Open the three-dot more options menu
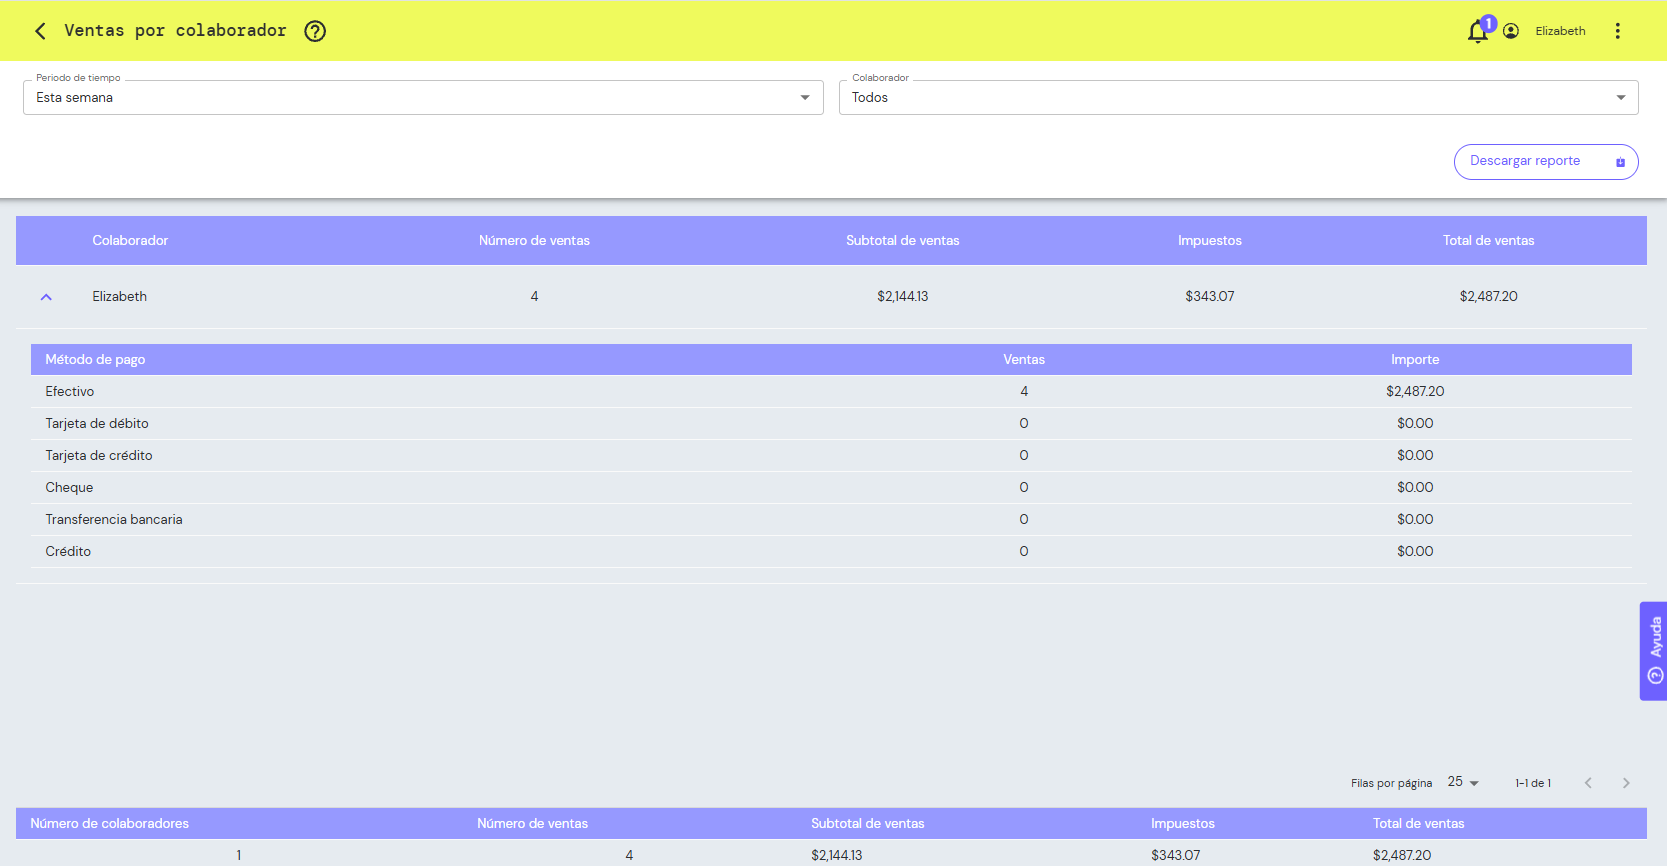The height and width of the screenshot is (866, 1667). (x=1617, y=31)
